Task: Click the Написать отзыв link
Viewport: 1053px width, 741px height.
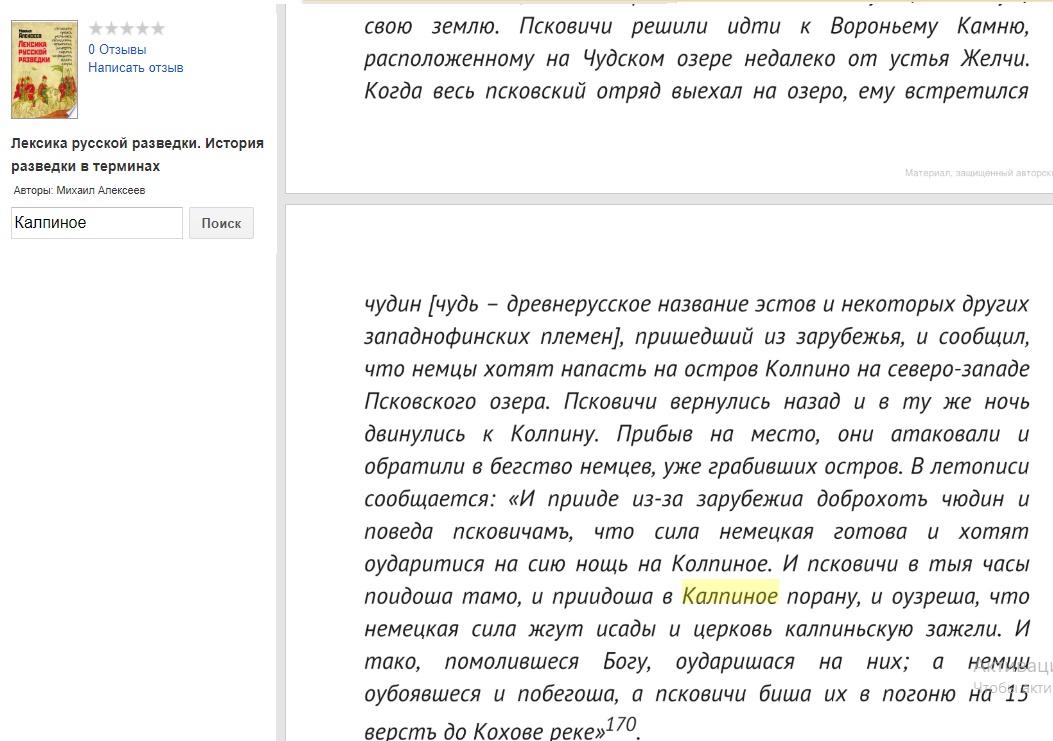Action: 135,68
